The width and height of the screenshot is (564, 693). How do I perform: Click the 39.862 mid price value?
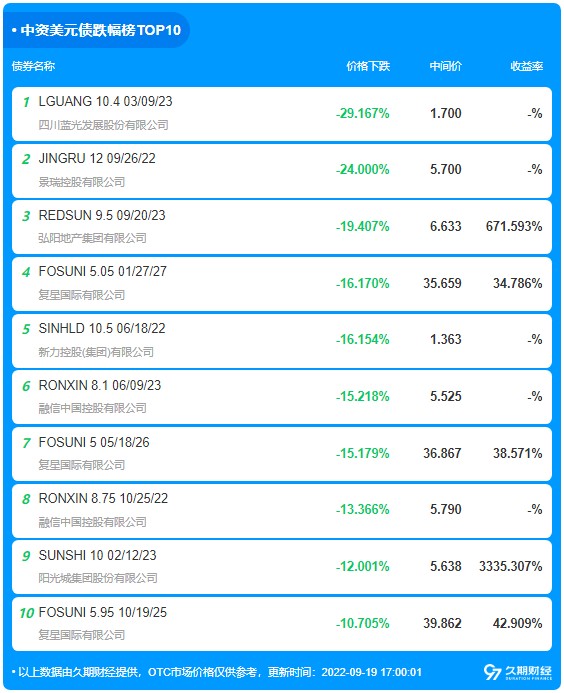442,623
